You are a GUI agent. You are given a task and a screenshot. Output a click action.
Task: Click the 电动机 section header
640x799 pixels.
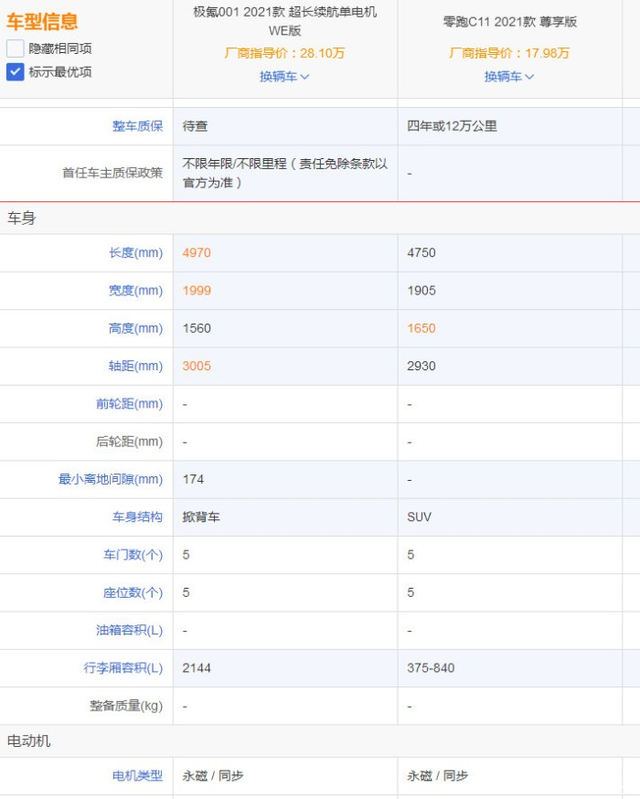(29, 740)
